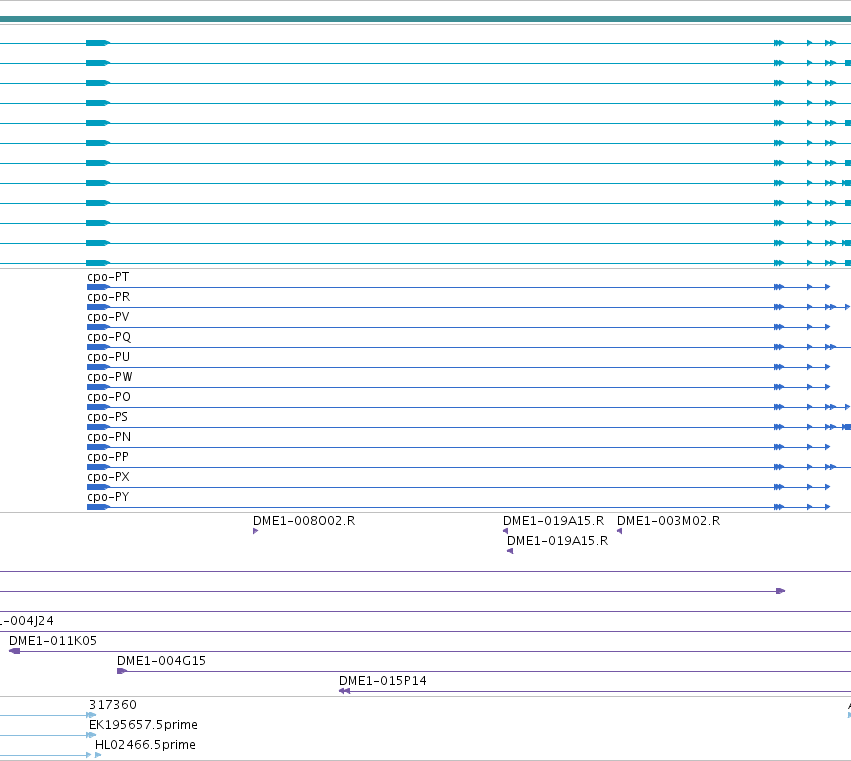
Task: Click the cpo-PT transcript label
Action: coord(108,277)
